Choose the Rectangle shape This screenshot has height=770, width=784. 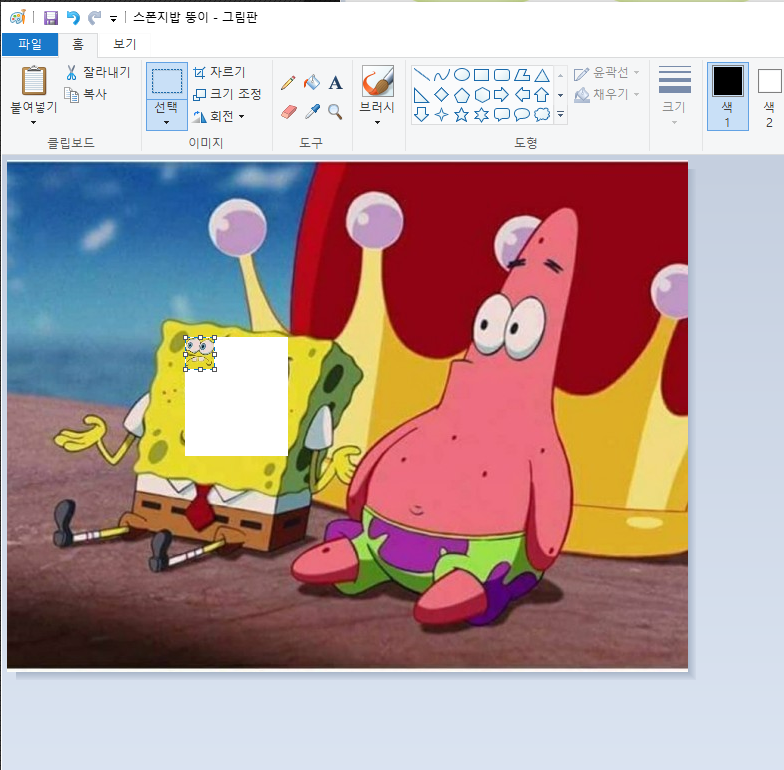point(482,75)
